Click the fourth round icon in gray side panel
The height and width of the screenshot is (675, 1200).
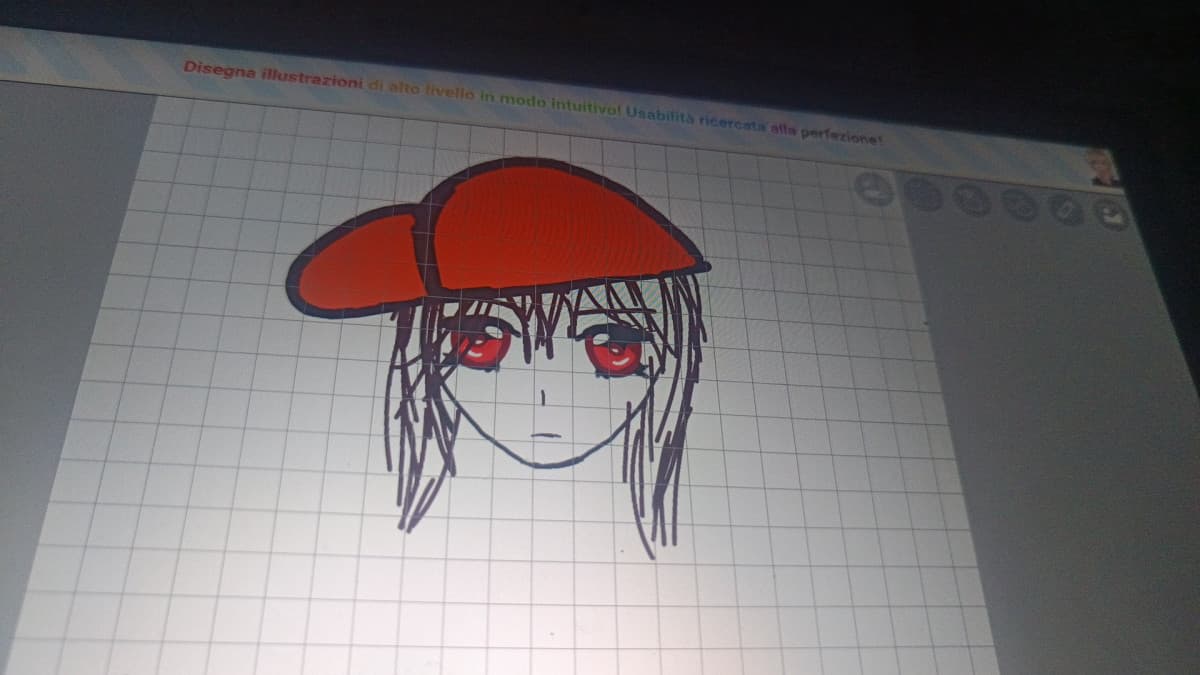1066,209
